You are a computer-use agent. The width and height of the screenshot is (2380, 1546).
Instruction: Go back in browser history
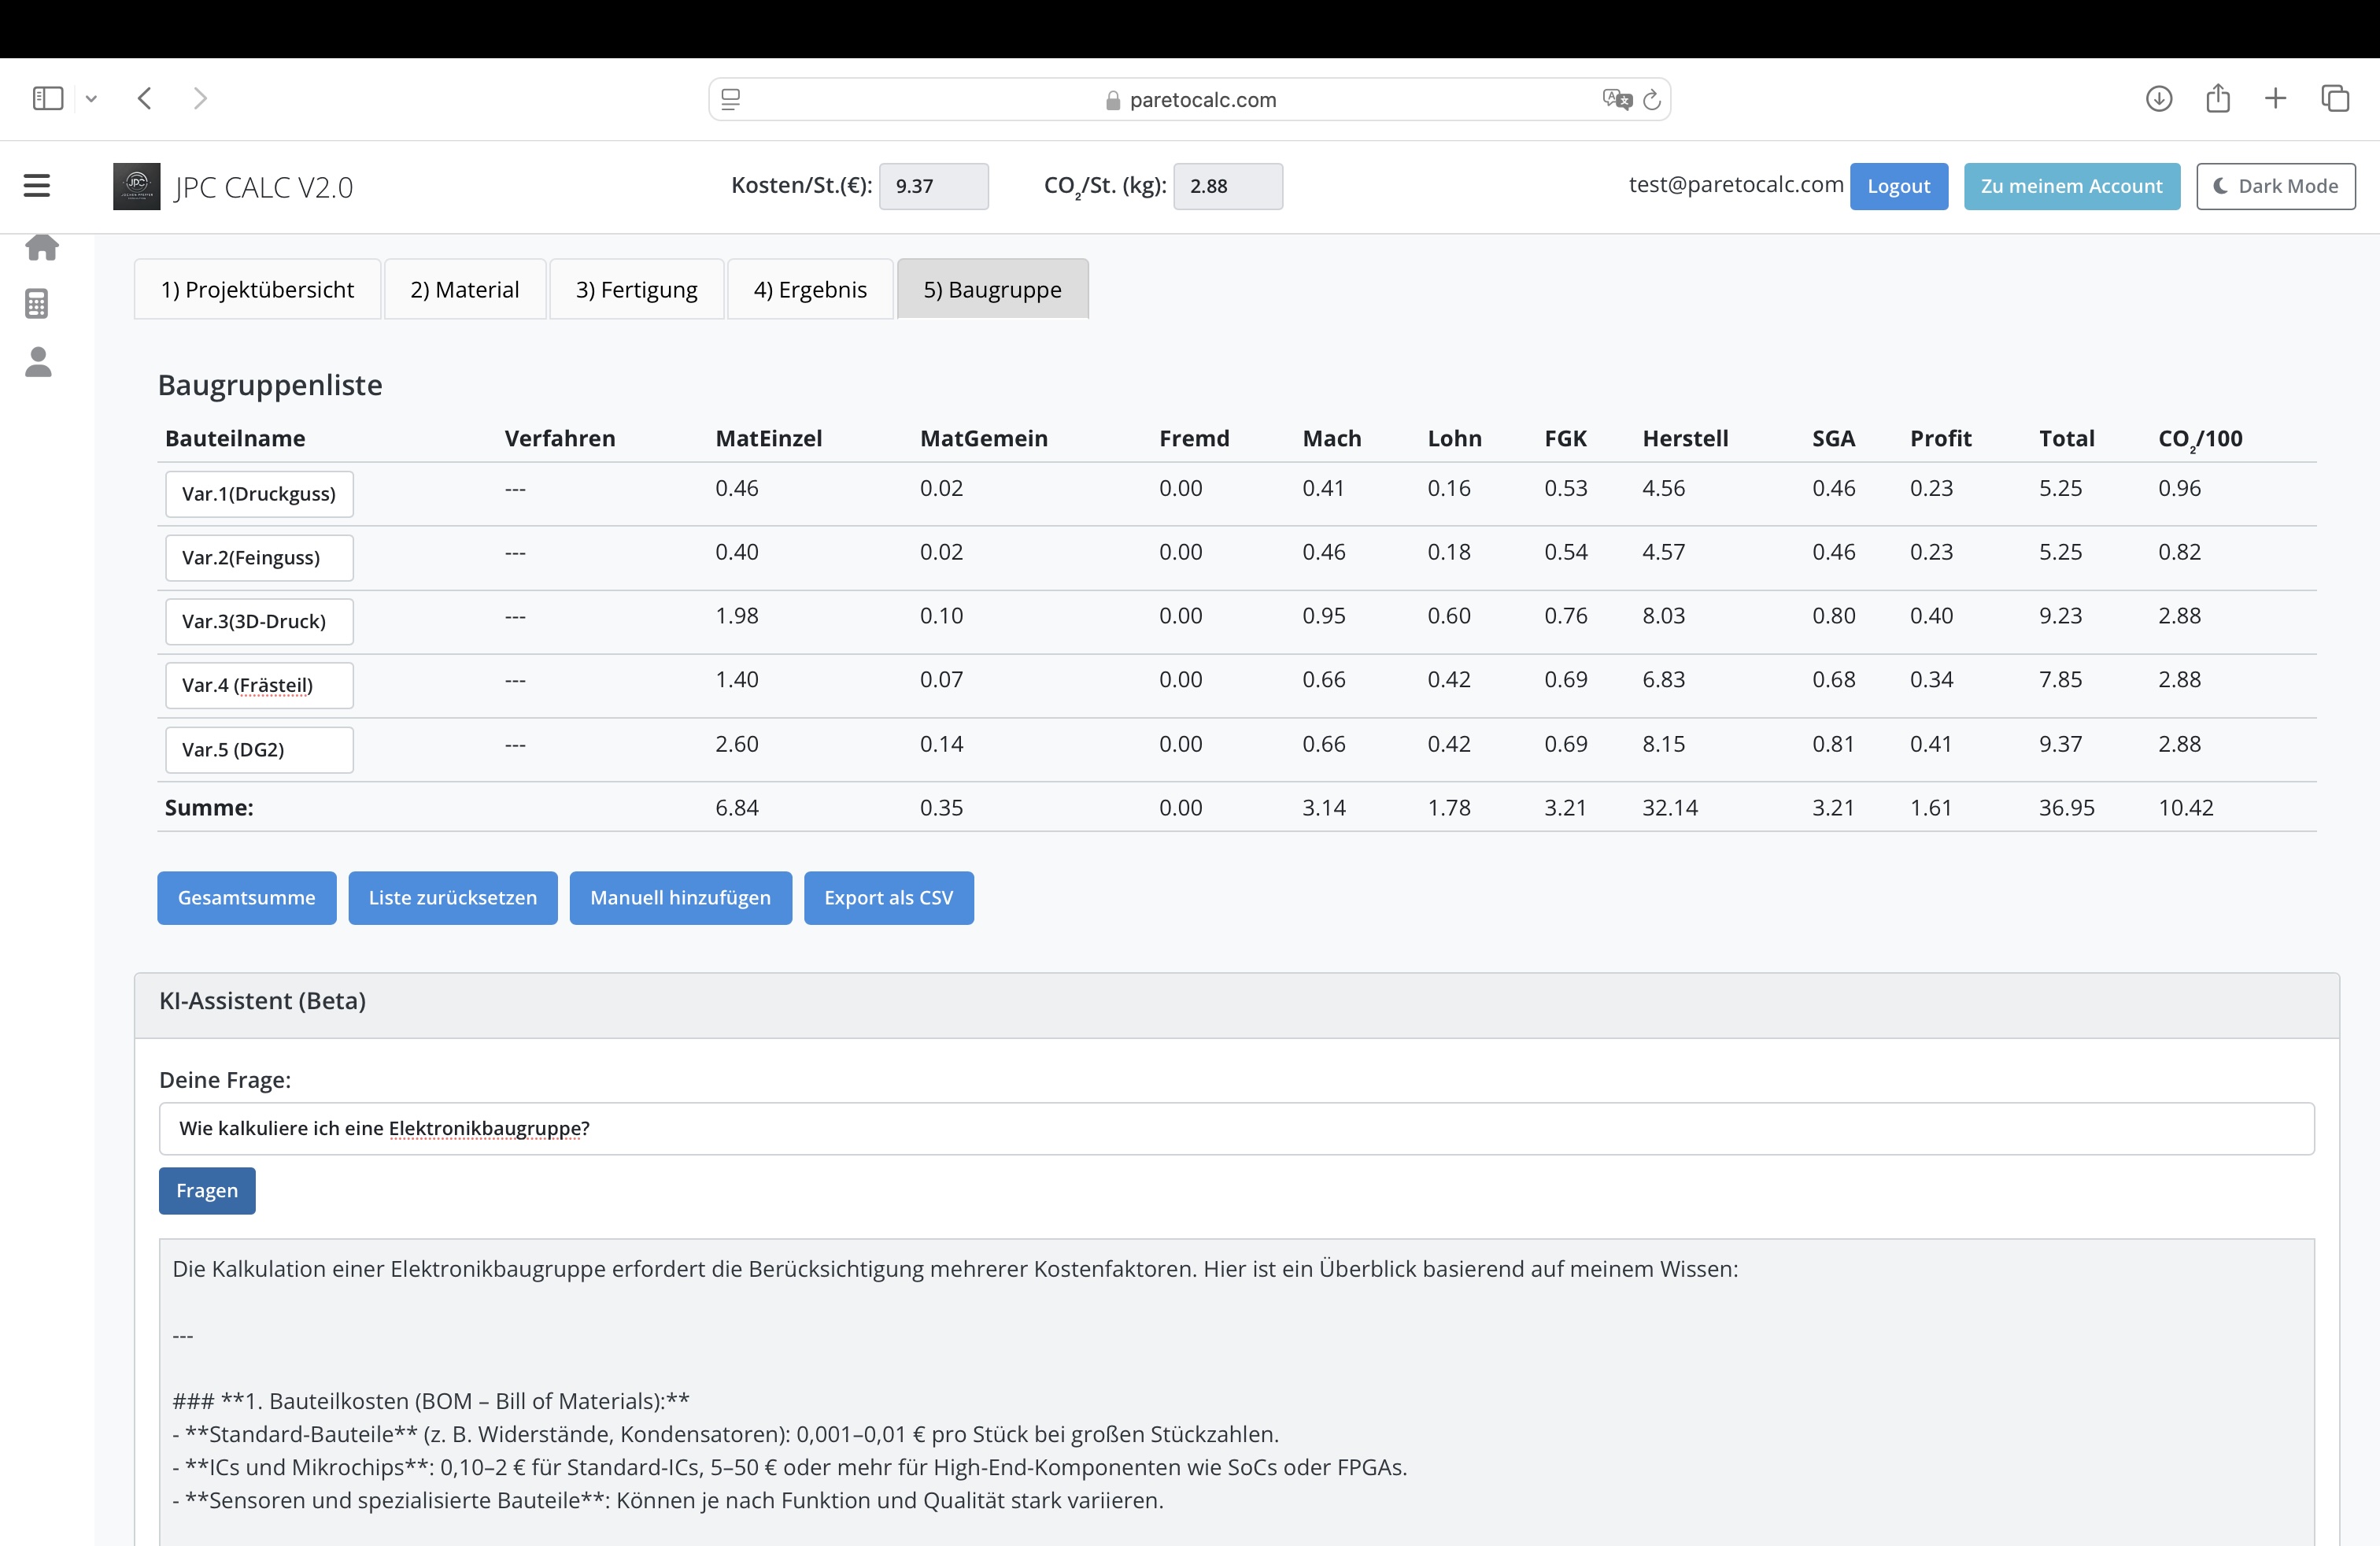145,98
